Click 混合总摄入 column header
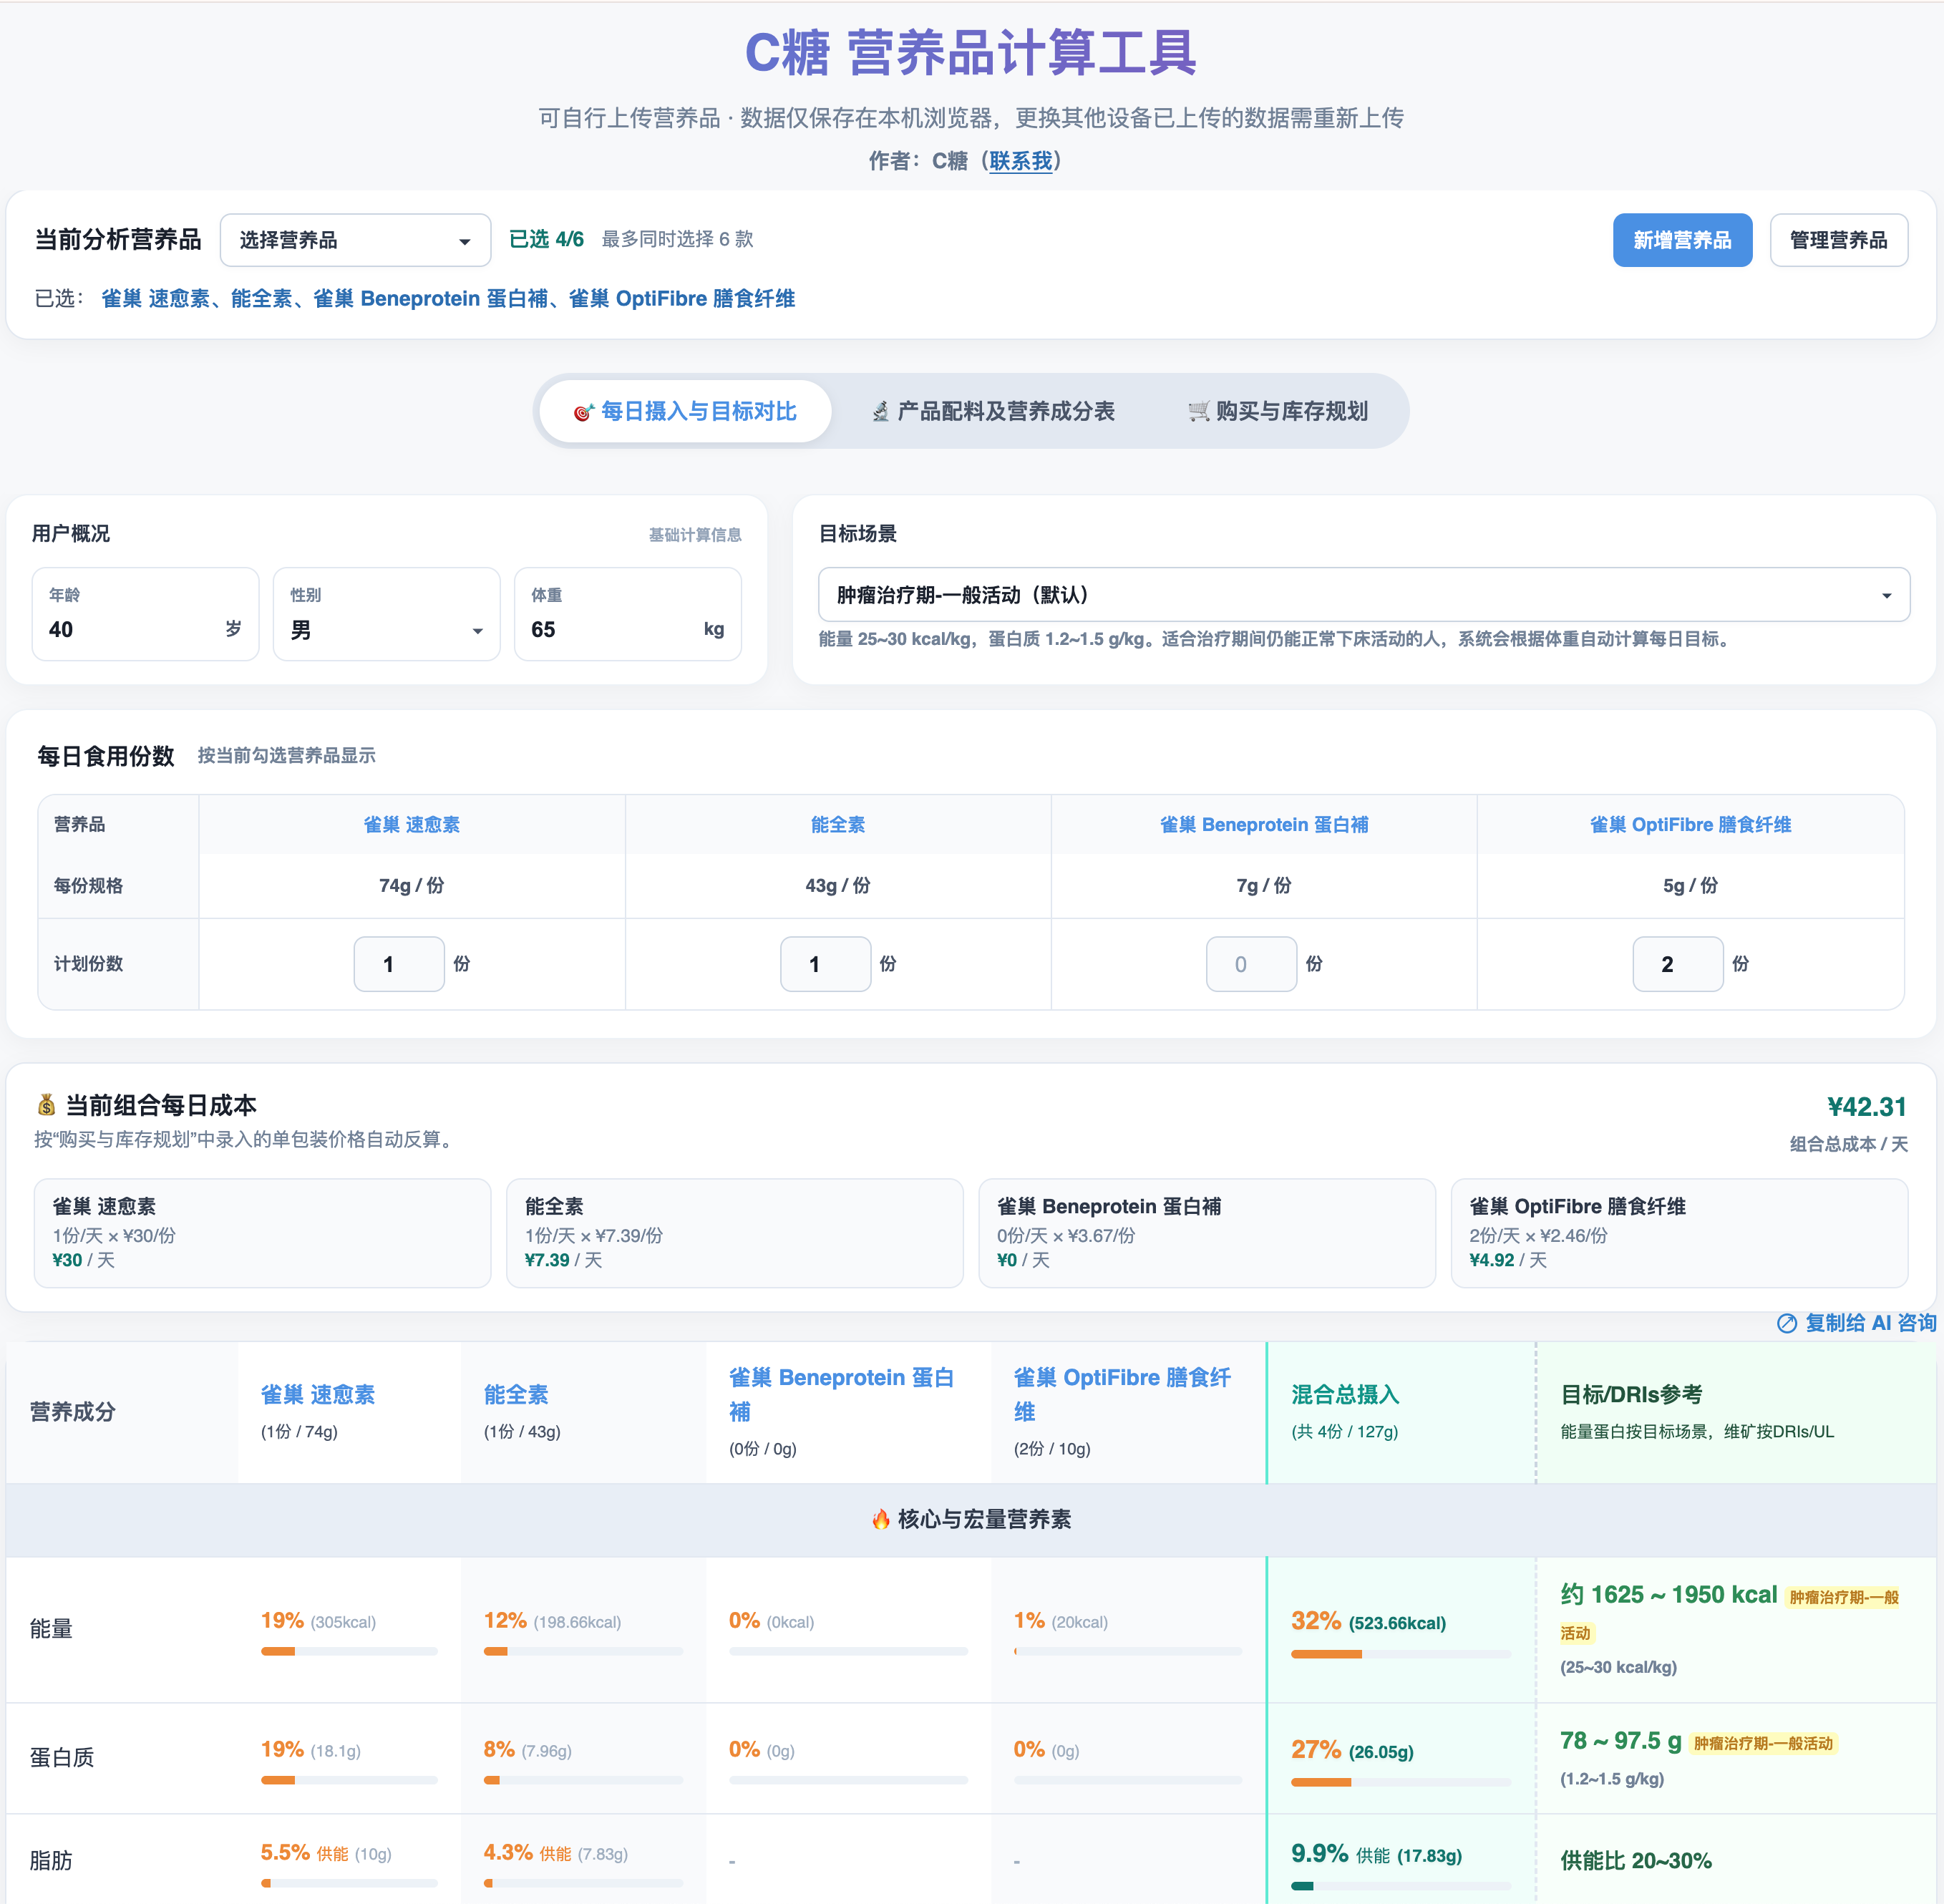 pos(1345,1395)
